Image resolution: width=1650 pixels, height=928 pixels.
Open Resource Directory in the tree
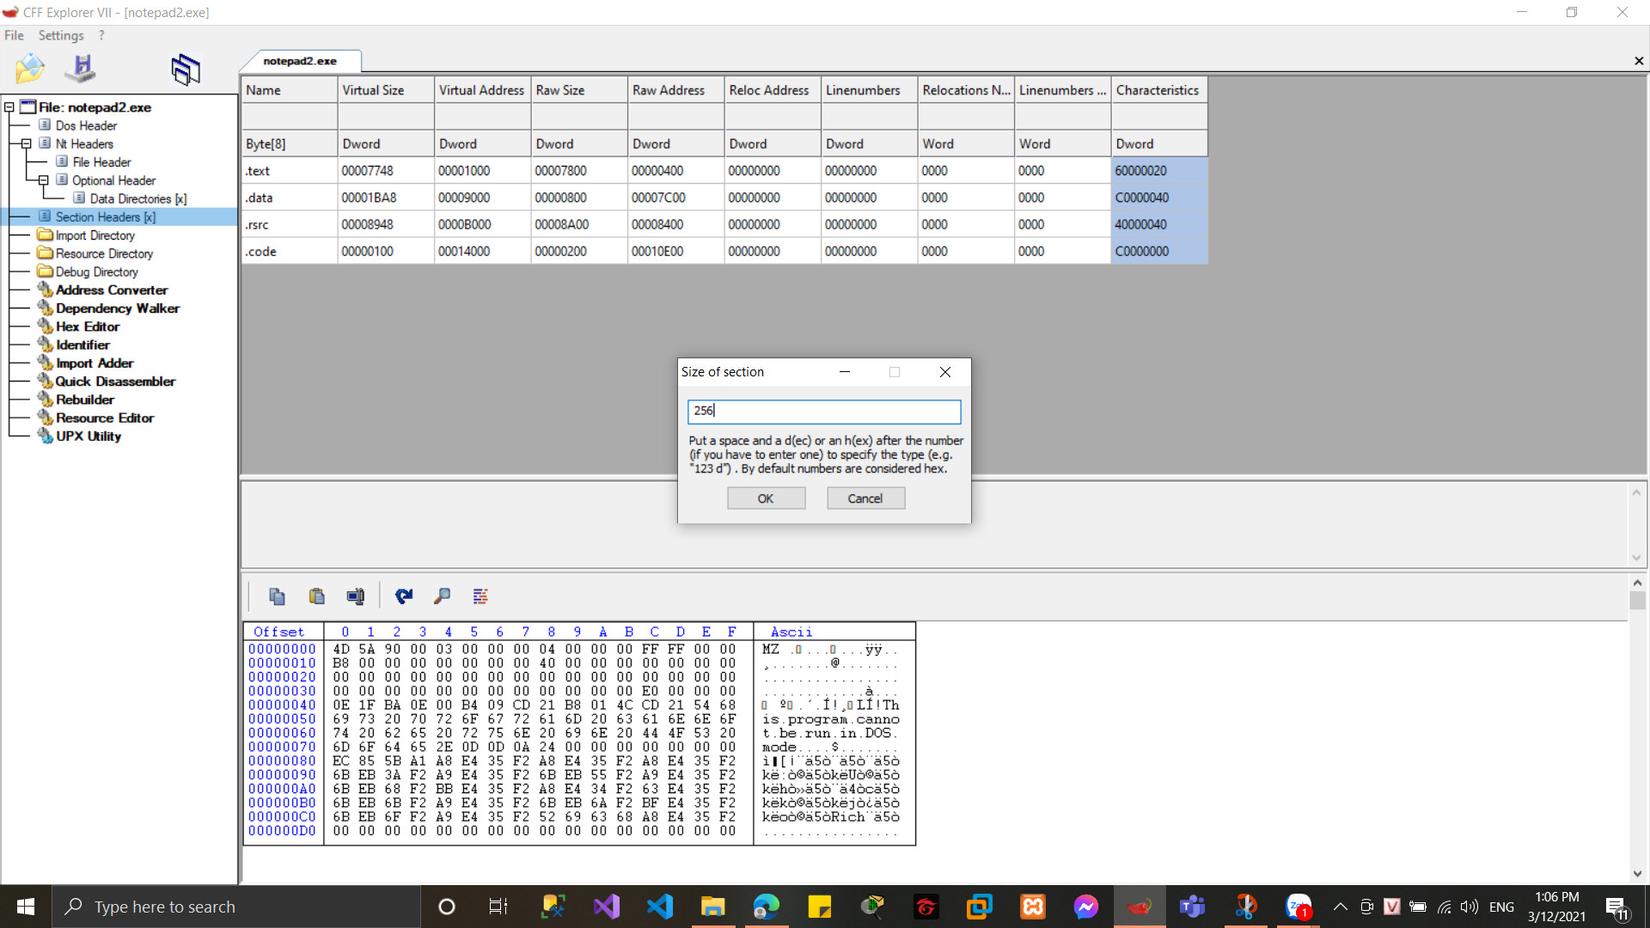coord(104,254)
